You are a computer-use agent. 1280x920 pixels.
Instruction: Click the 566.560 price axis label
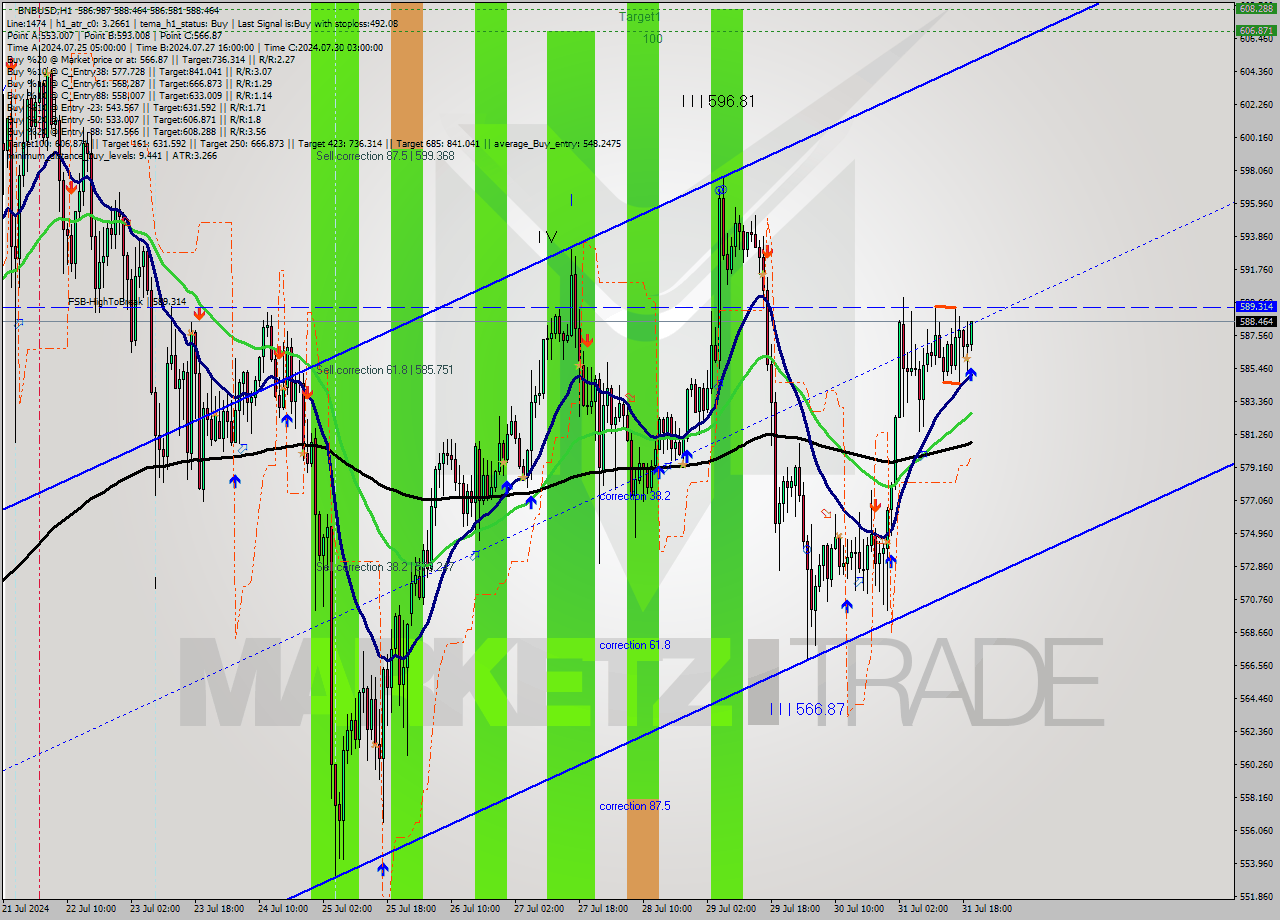pyautogui.click(x=1255, y=665)
